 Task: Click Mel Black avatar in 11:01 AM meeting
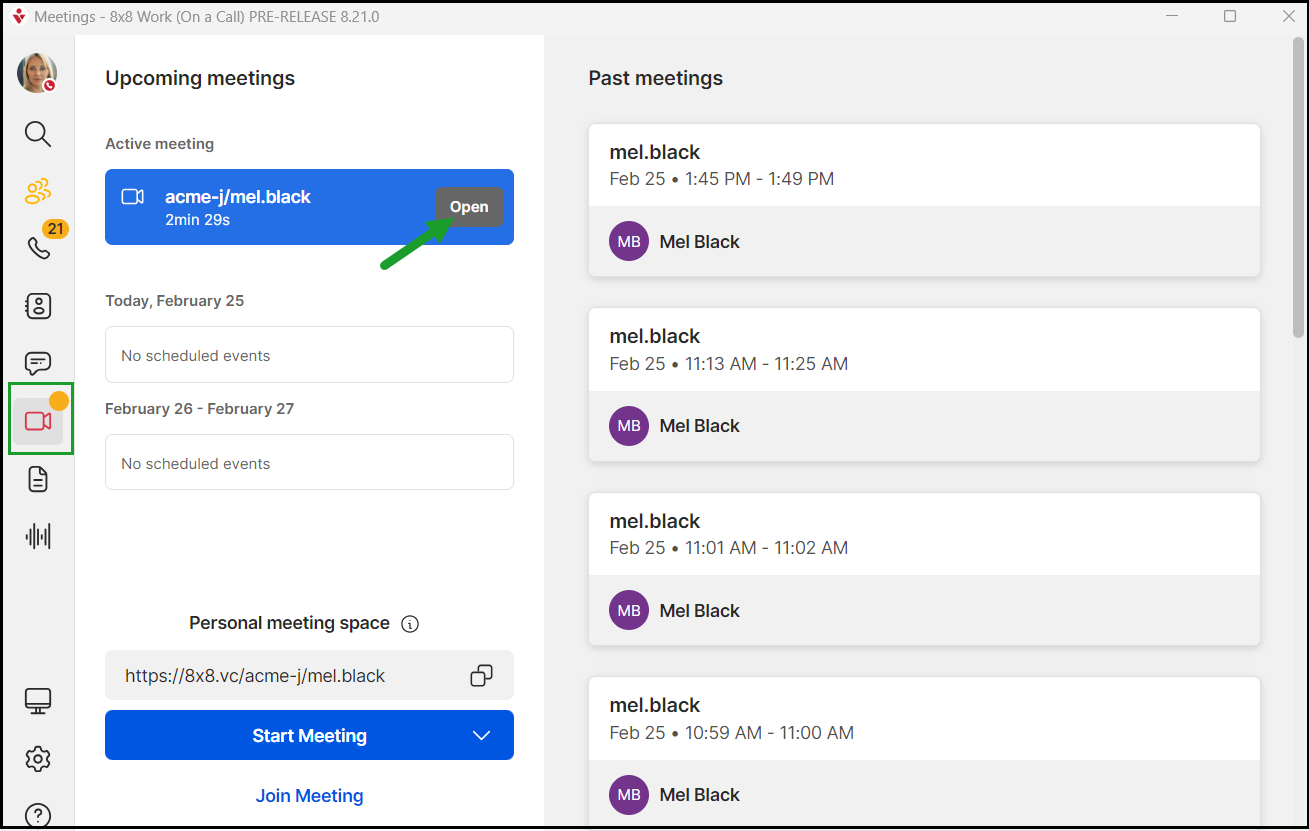[x=629, y=611]
